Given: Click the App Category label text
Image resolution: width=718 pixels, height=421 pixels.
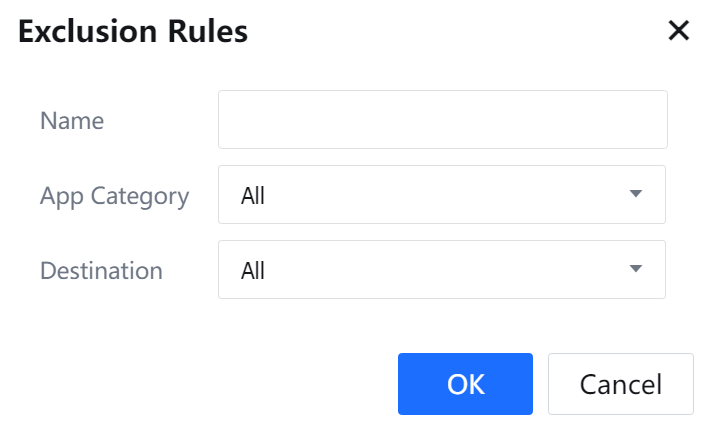Looking at the screenshot, I should [x=114, y=195].
